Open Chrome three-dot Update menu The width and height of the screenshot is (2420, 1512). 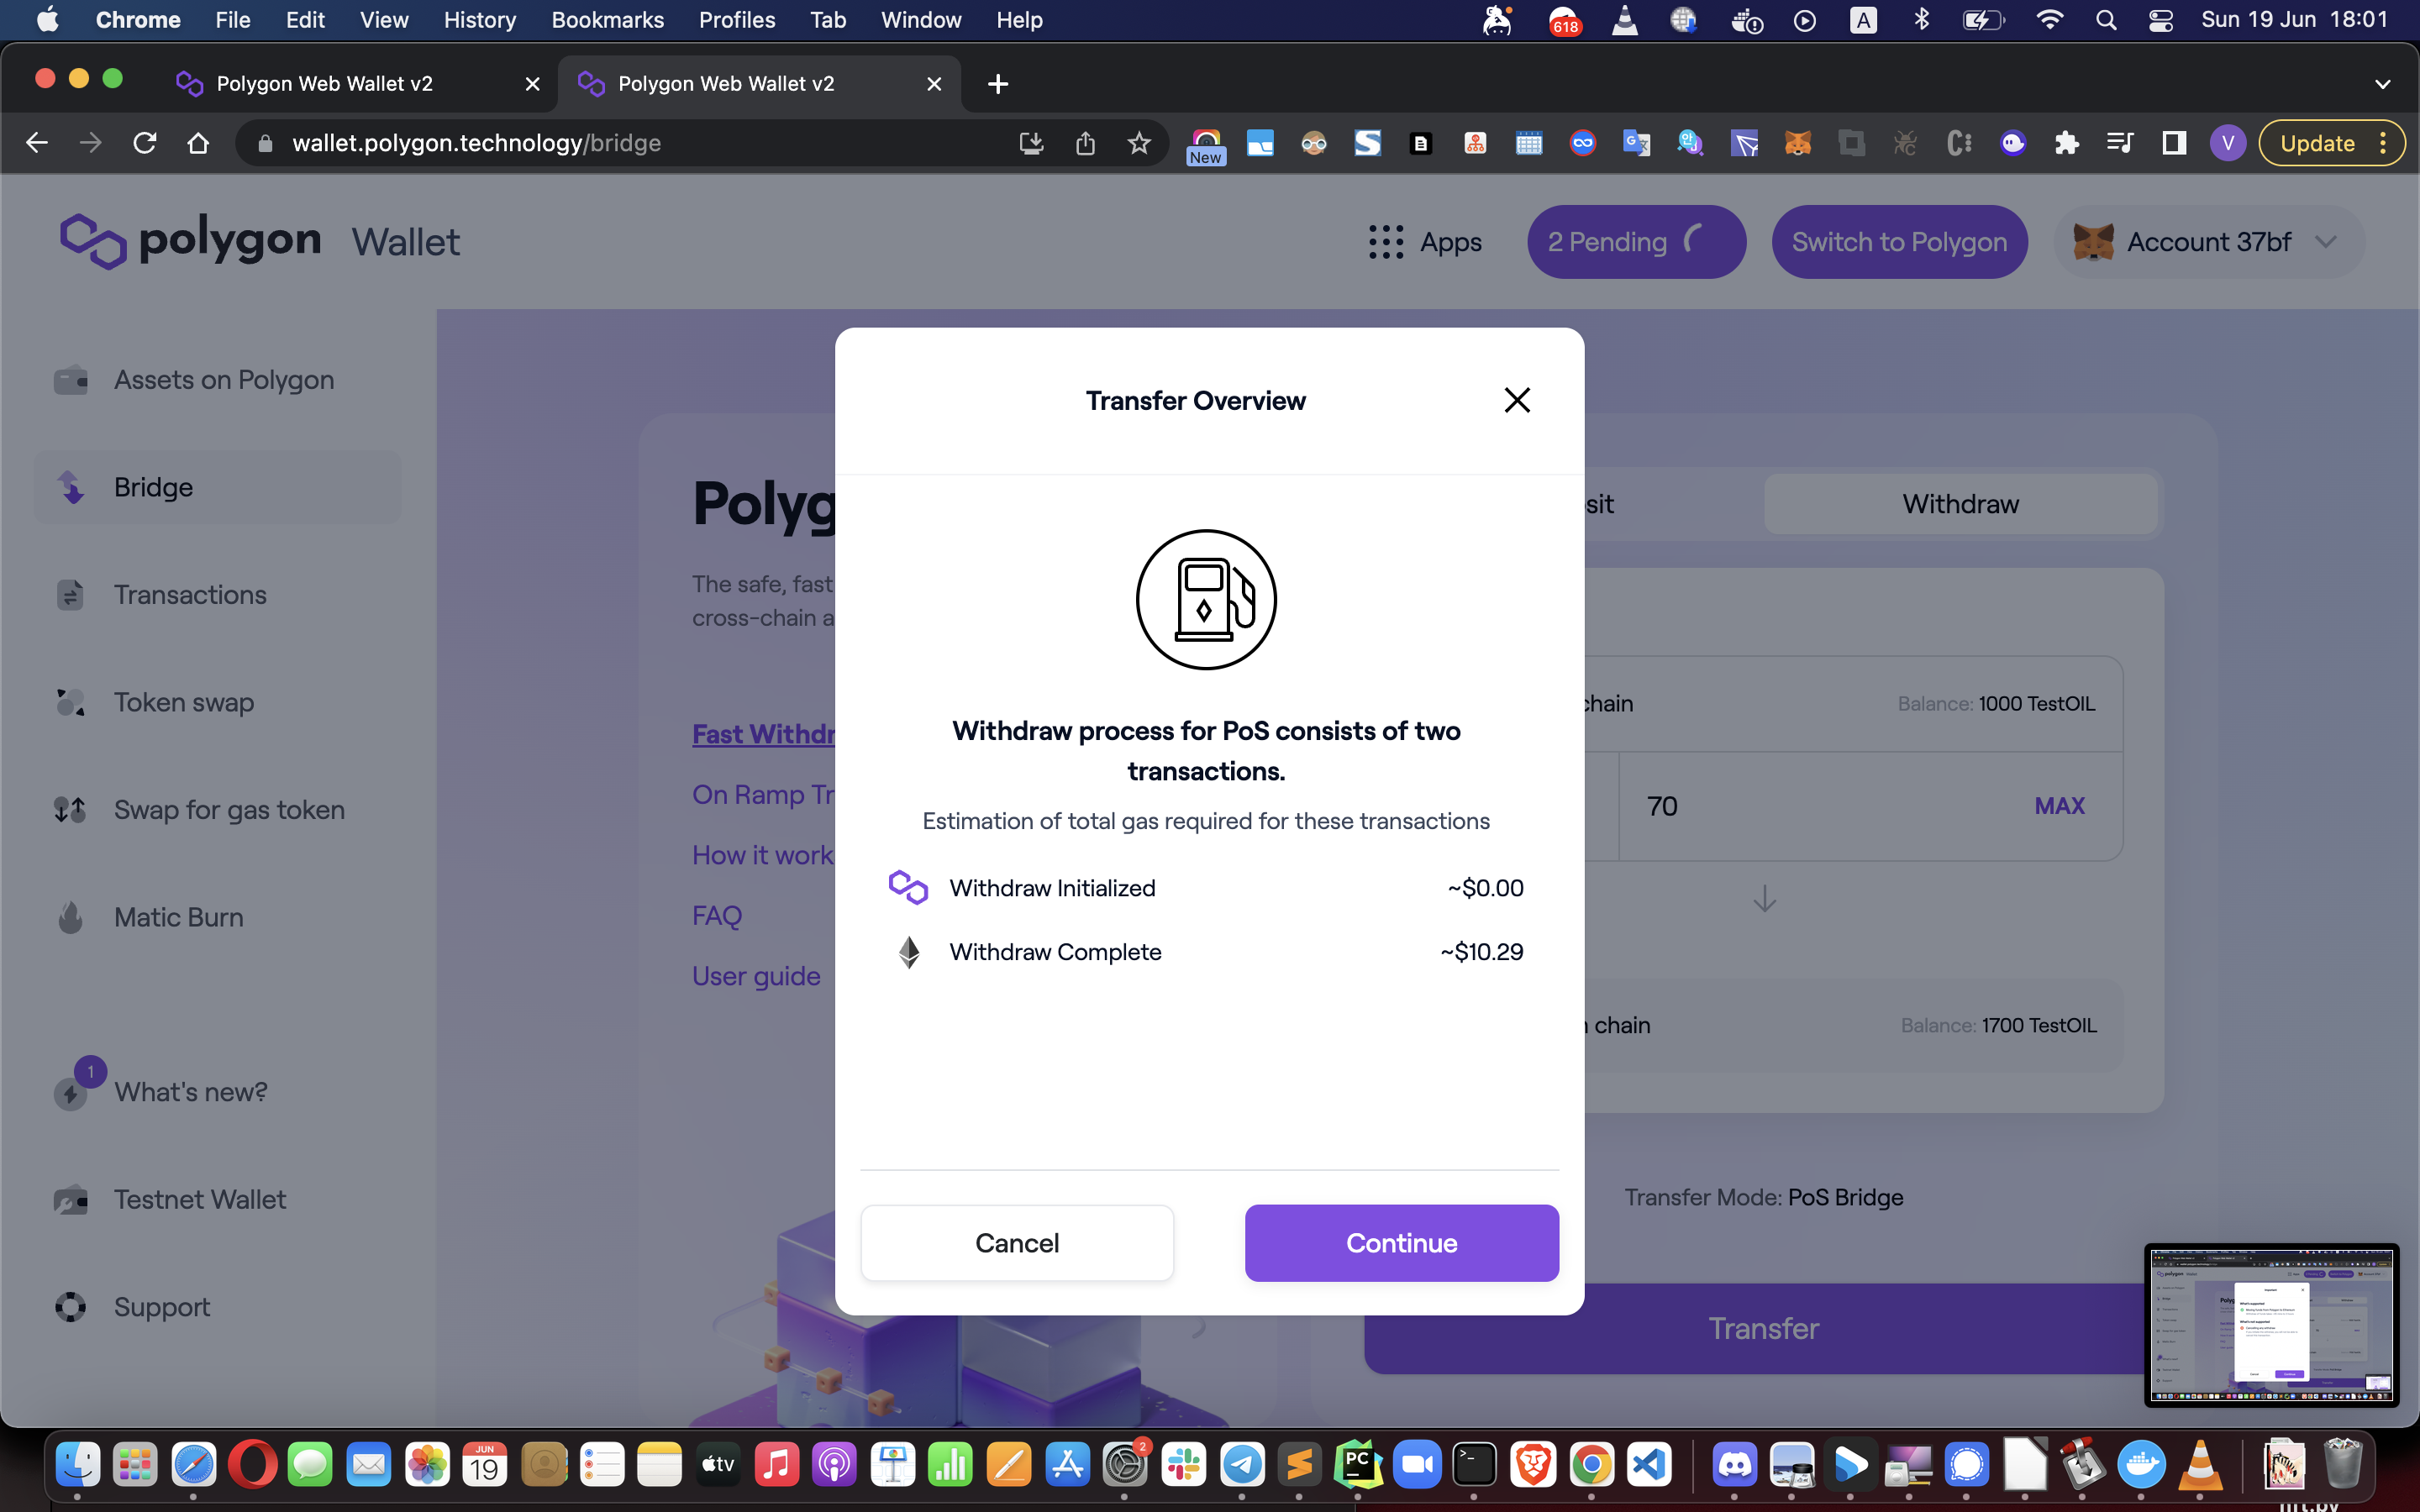tap(2384, 143)
